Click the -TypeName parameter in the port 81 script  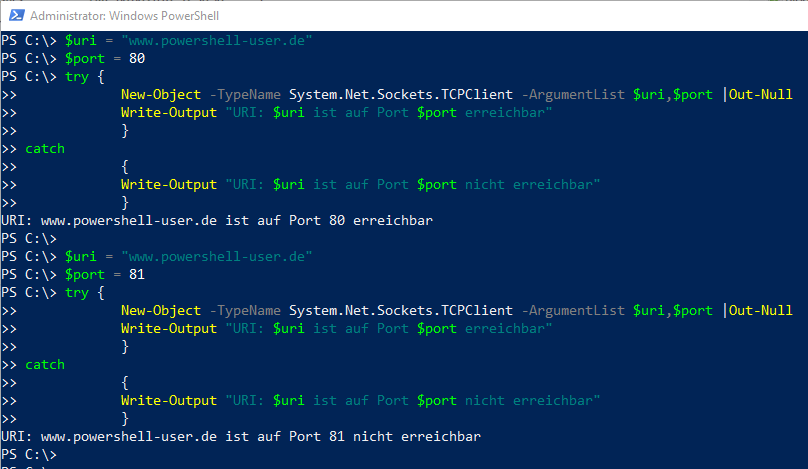[x=245, y=311]
